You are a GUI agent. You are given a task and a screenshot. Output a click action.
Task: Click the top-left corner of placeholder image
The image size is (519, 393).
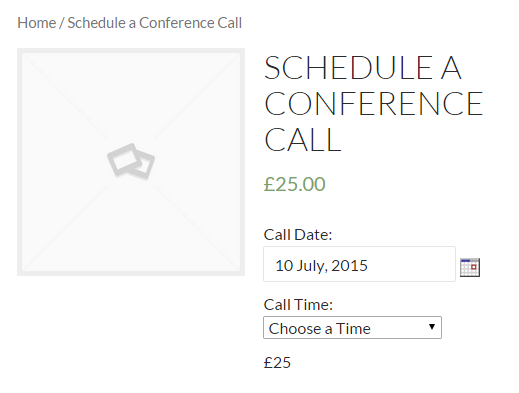[x=19, y=50]
